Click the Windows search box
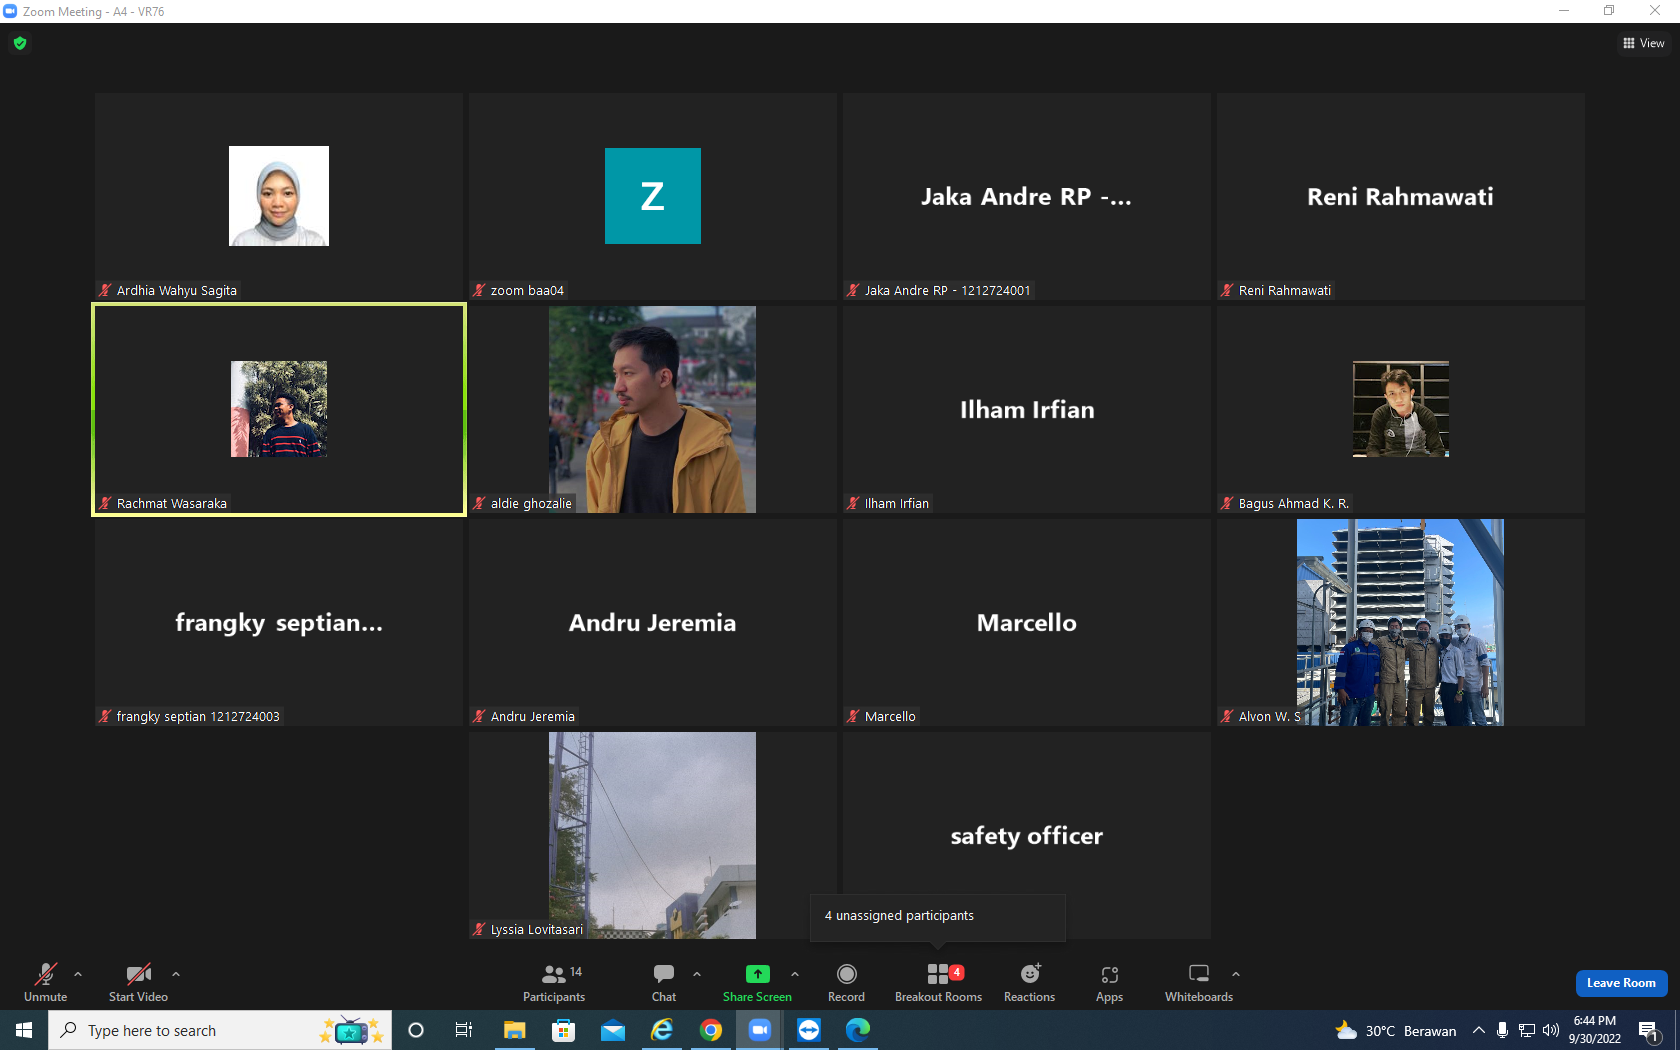 pos(219,1030)
